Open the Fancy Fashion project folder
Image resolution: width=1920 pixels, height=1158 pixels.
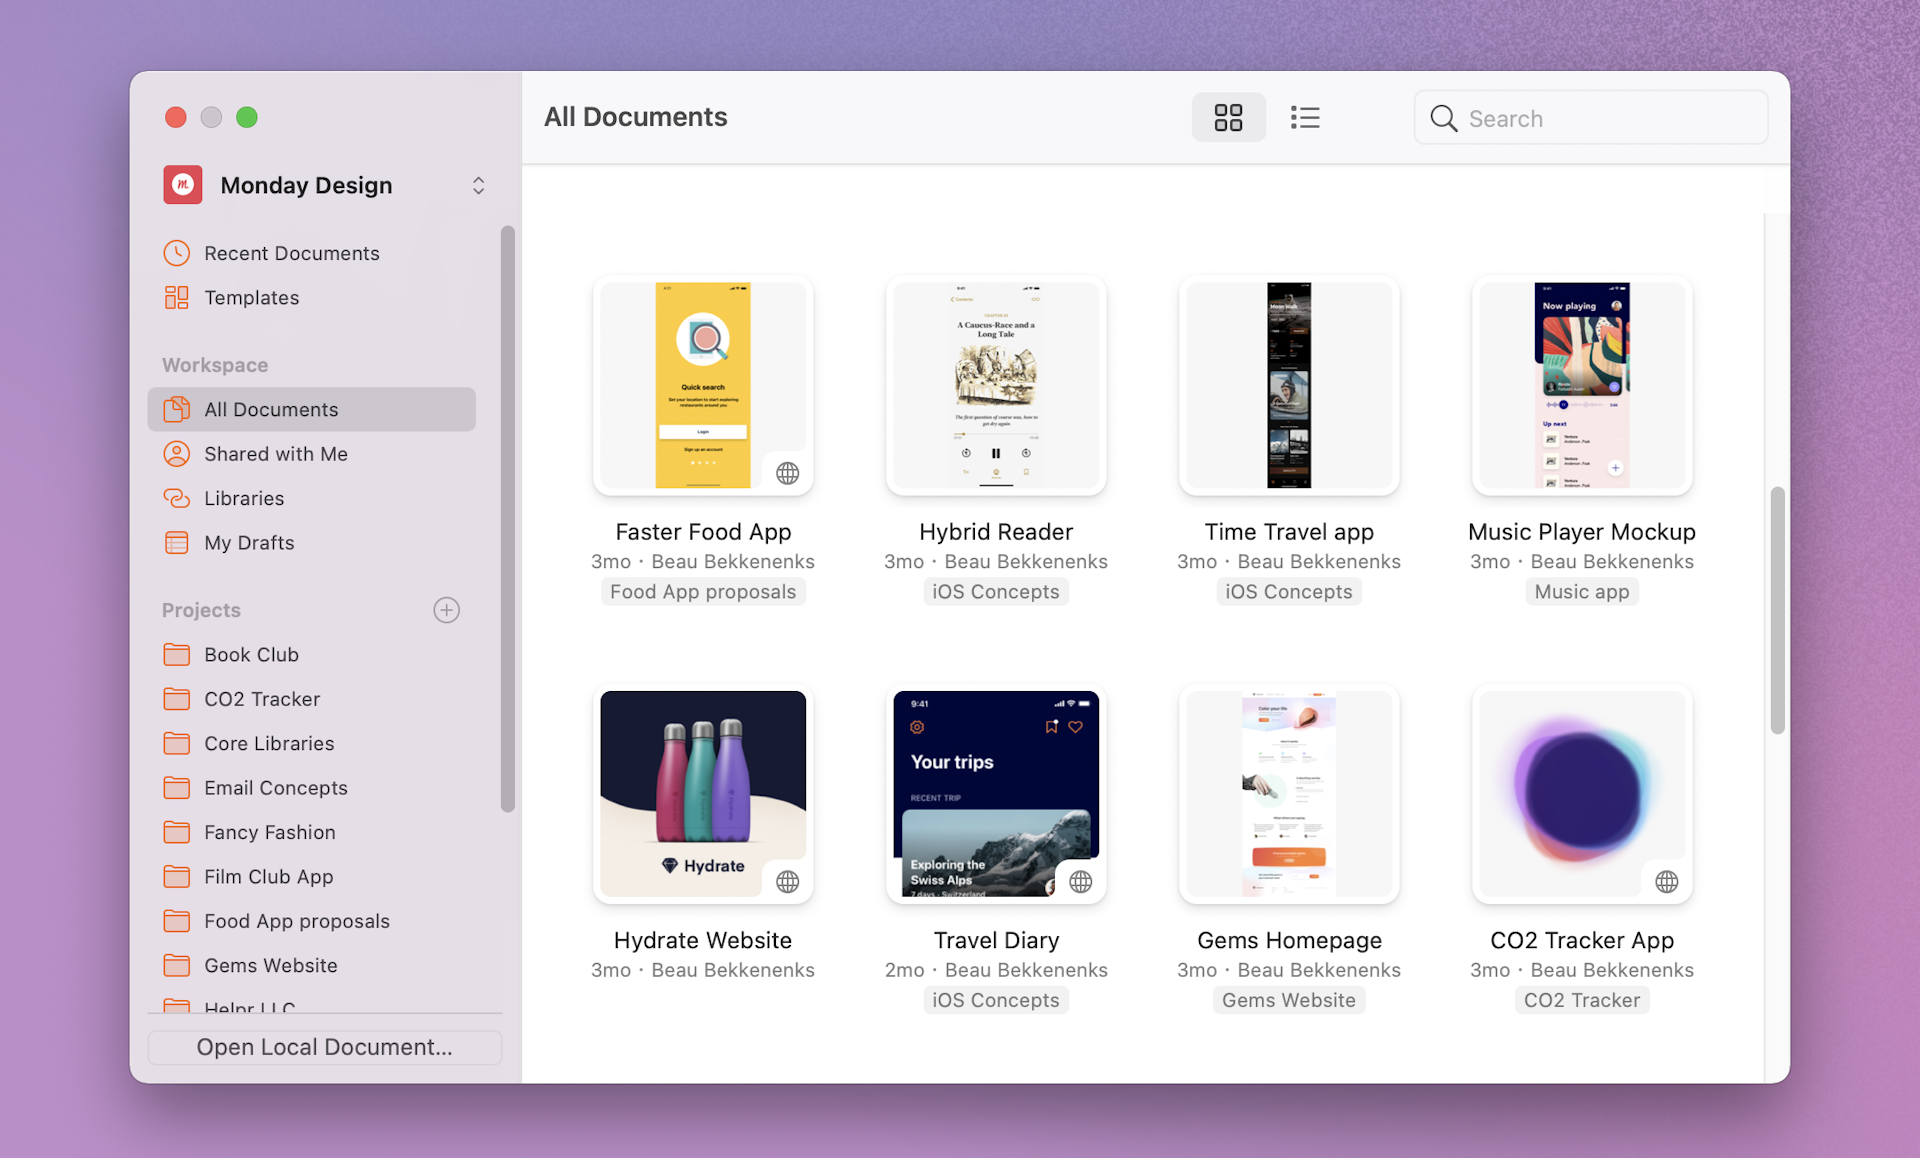[269, 832]
